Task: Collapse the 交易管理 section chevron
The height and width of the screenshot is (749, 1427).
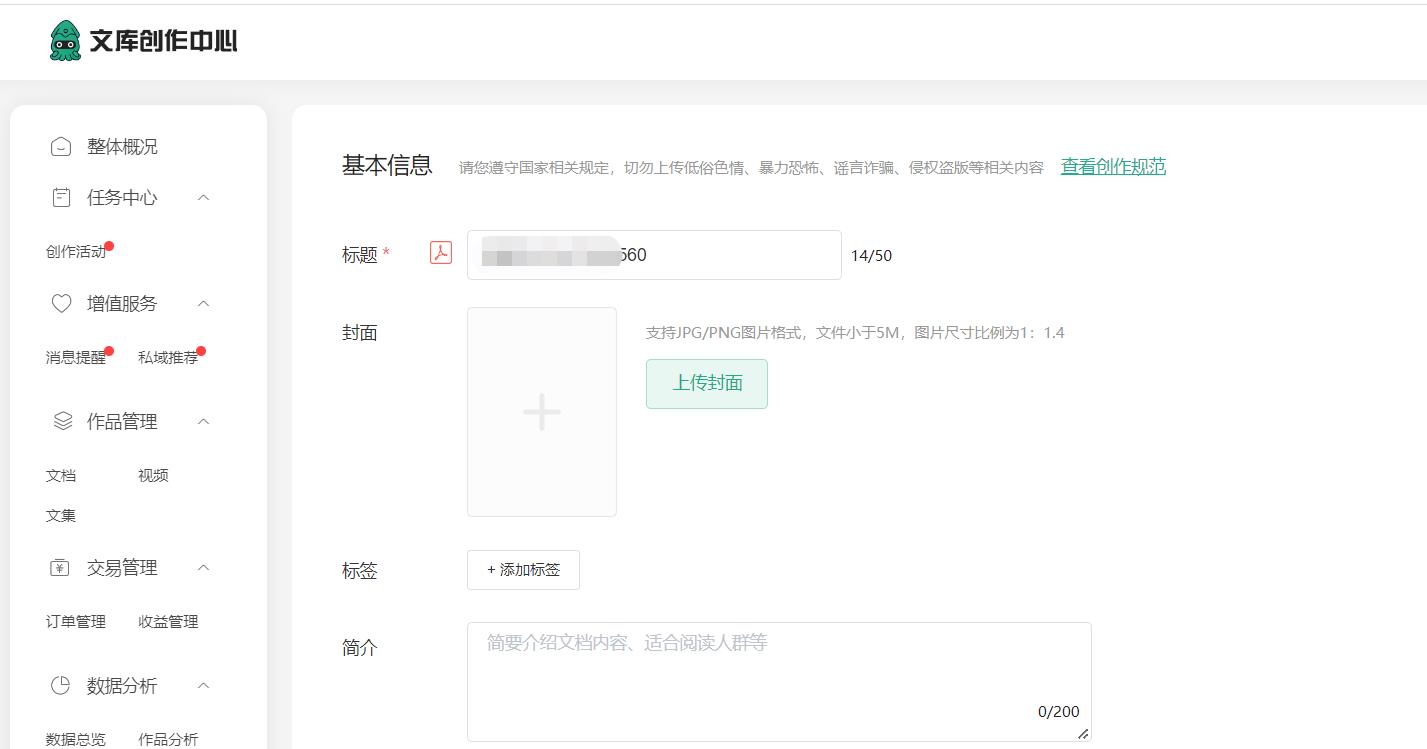Action: (204, 568)
